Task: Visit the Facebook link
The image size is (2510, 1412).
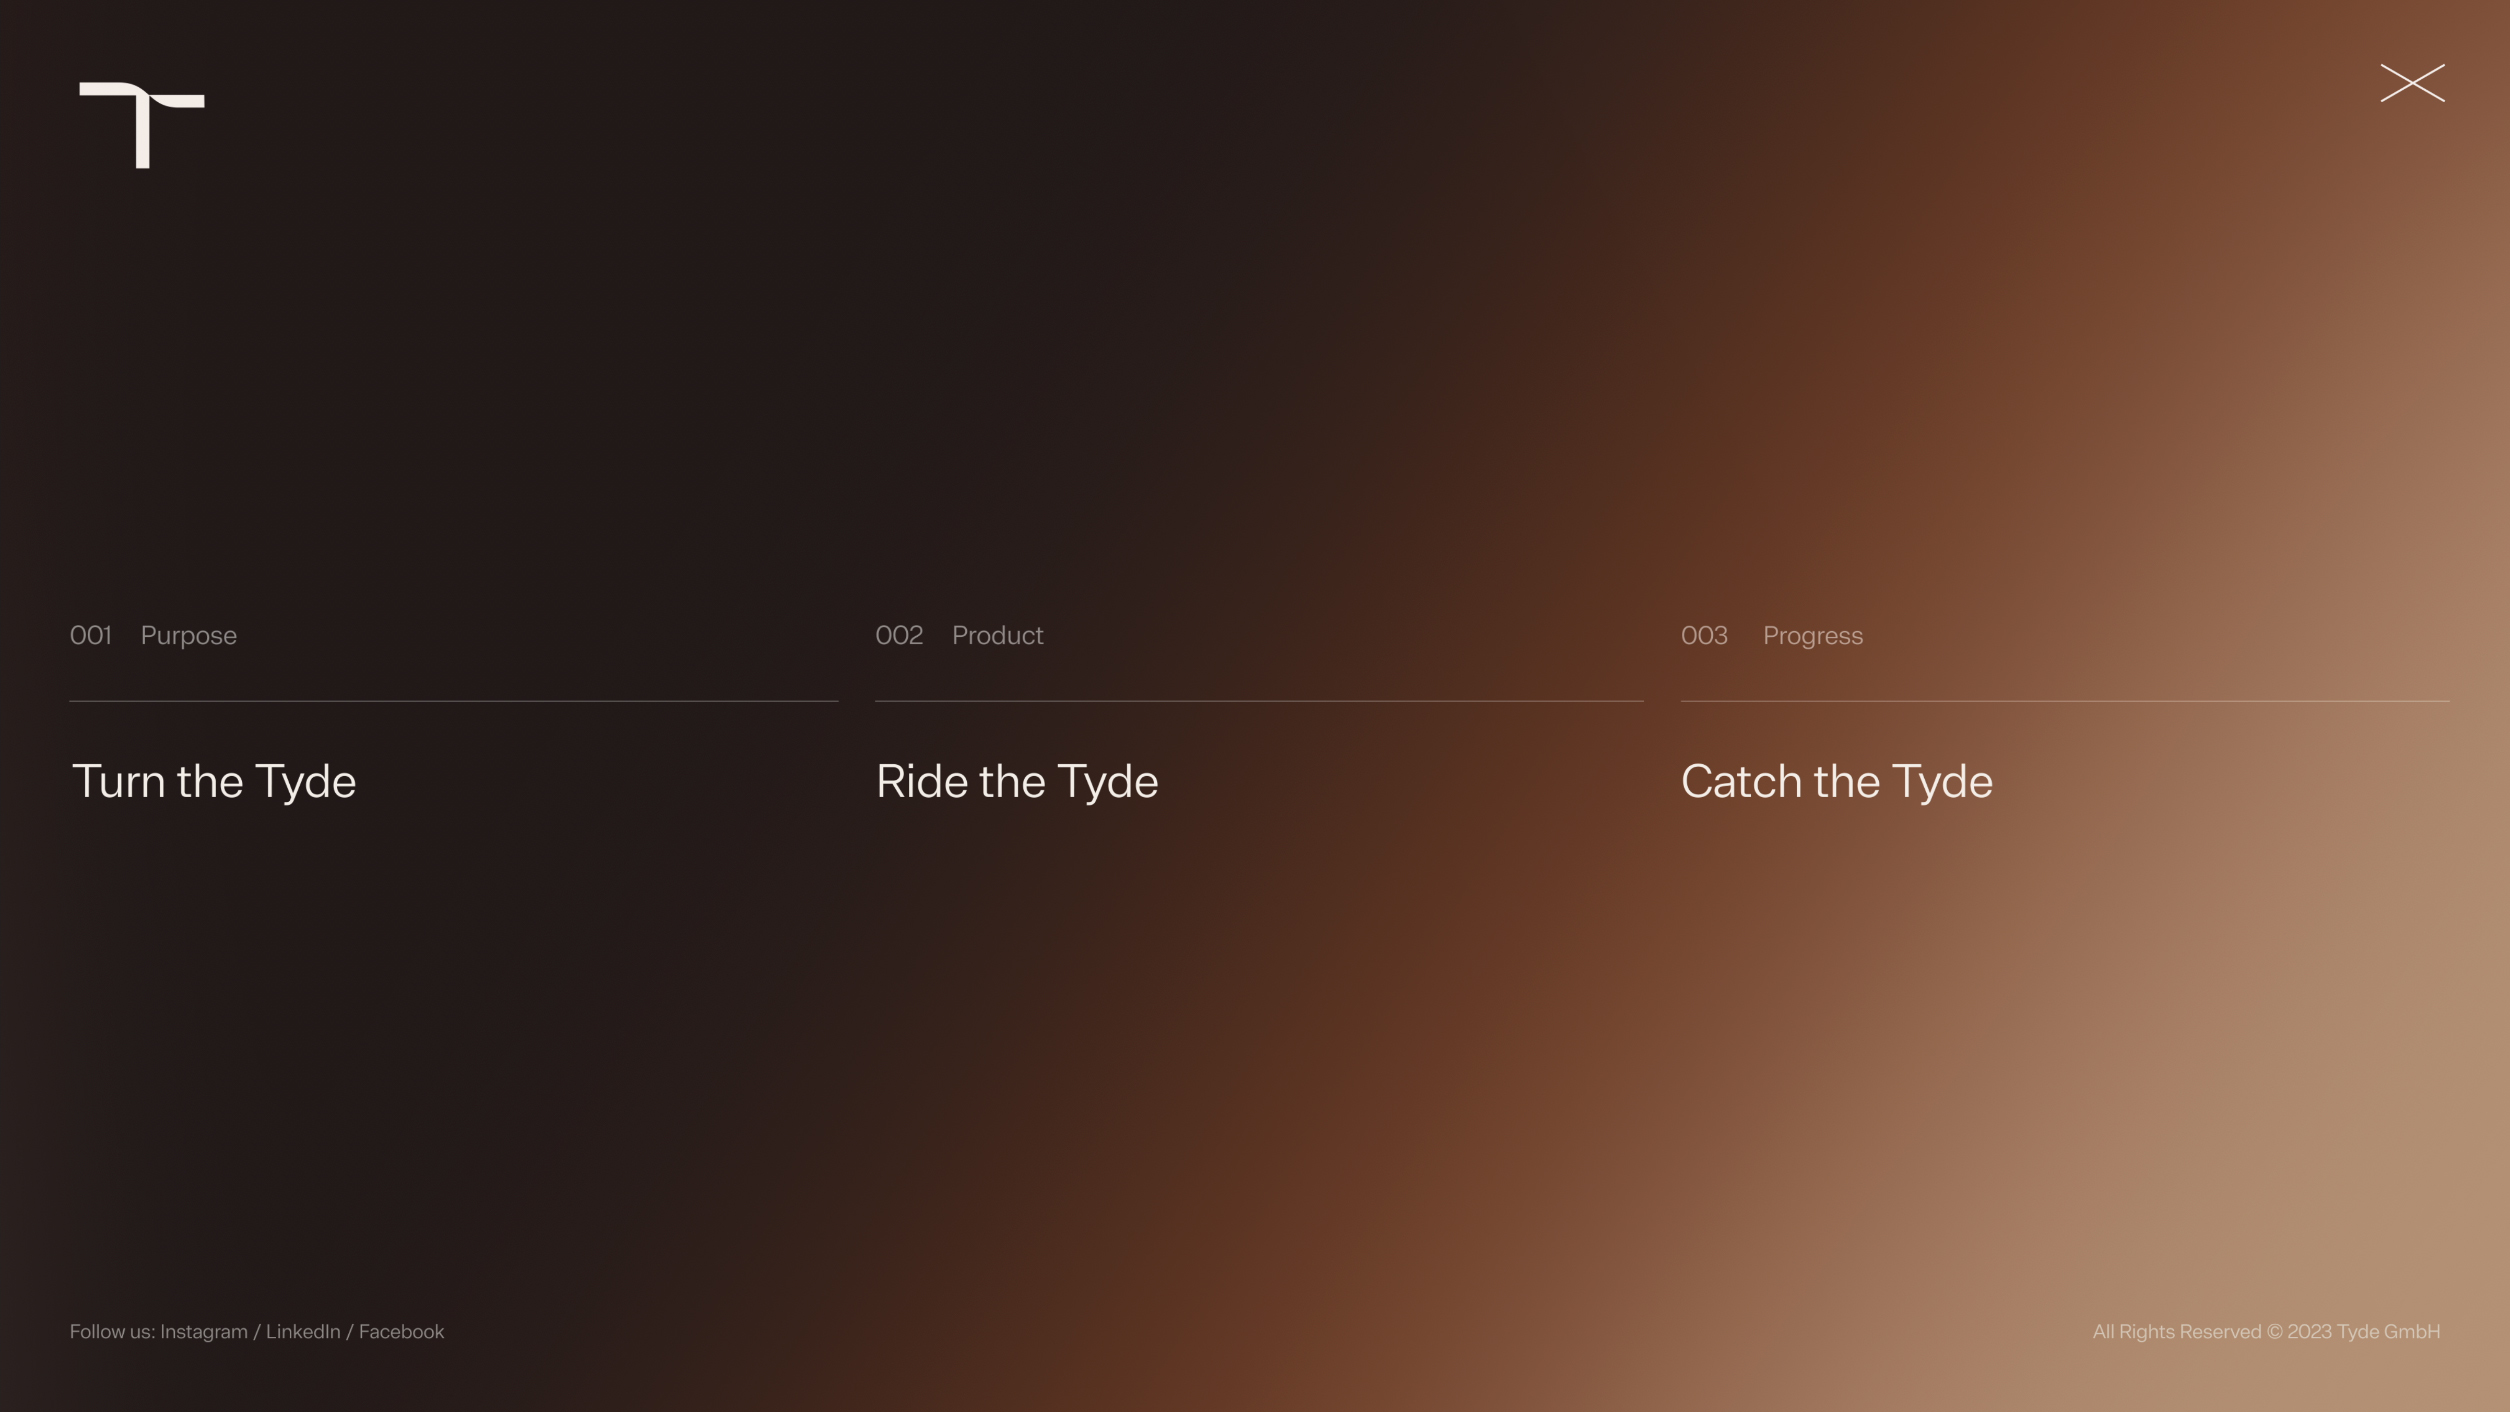Action: click(401, 1332)
